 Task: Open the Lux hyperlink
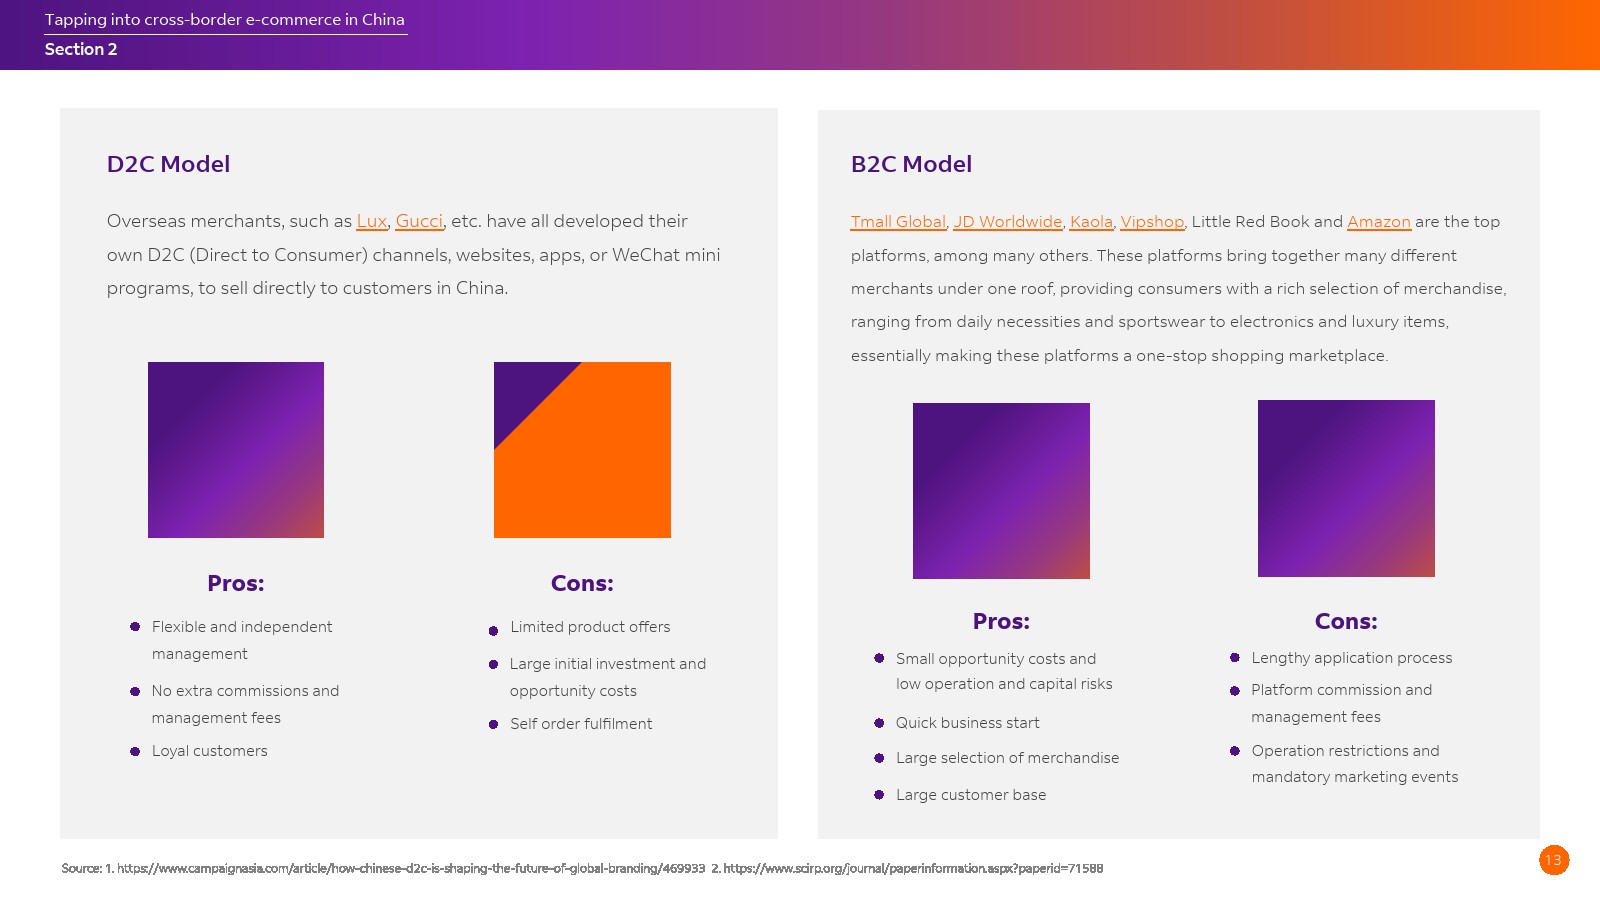click(371, 221)
